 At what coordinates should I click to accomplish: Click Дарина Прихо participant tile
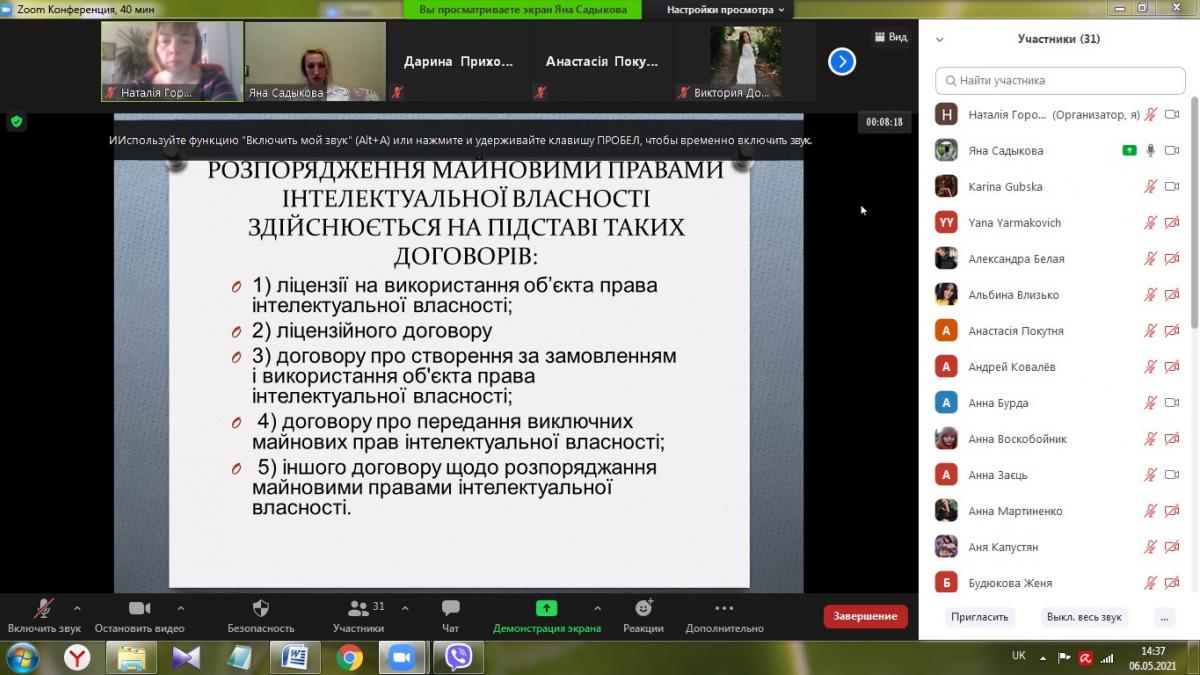click(x=458, y=62)
